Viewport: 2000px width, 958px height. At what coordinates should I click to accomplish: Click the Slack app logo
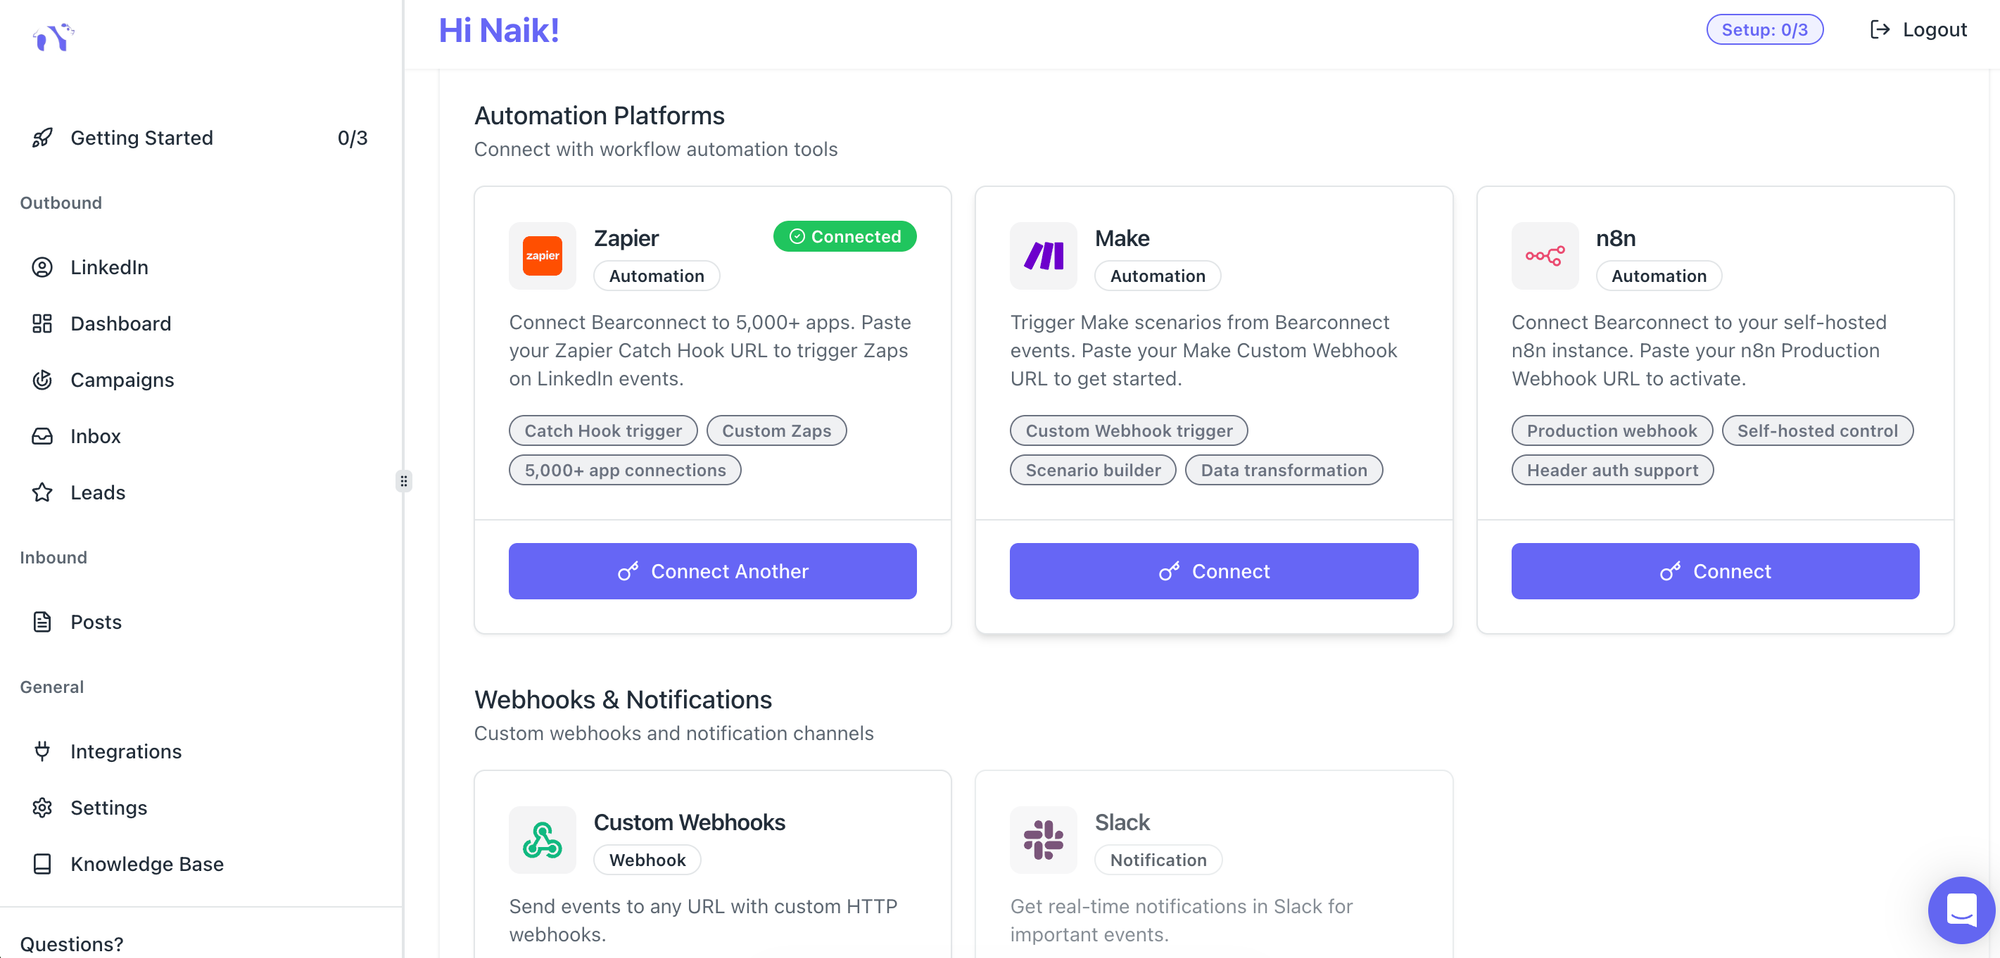click(1043, 840)
